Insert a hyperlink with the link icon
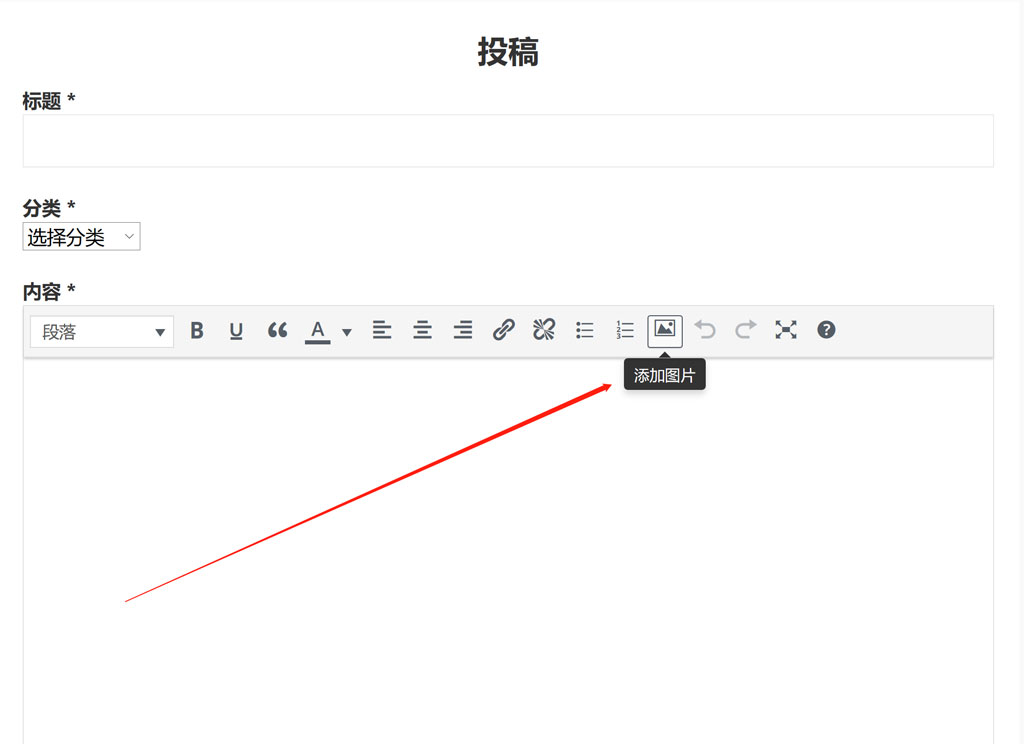This screenshot has height=744, width=1024. (504, 330)
